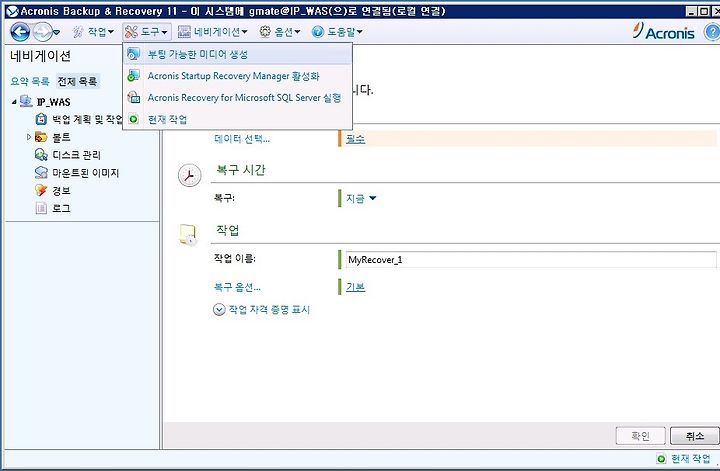Open the 옵션 menu
The height and width of the screenshot is (471, 720).
point(280,32)
